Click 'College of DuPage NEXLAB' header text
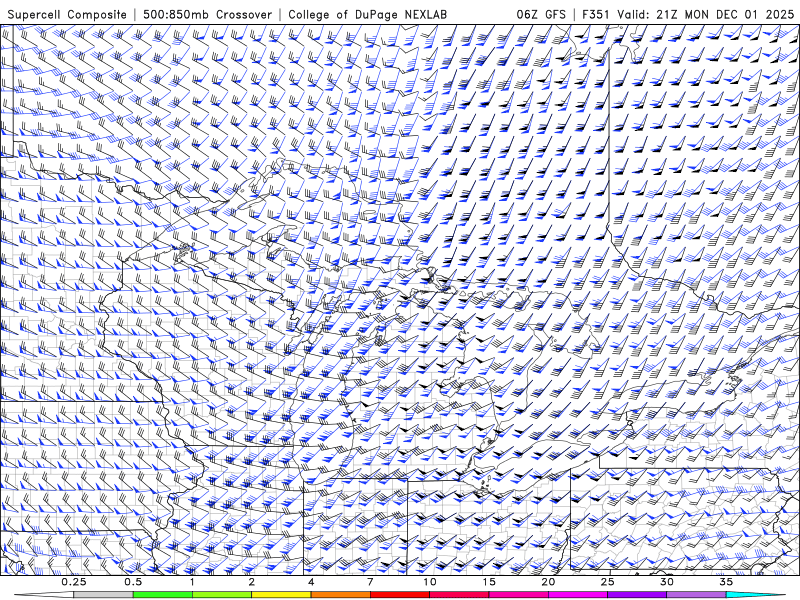Image resolution: width=800 pixels, height=600 pixels. click(367, 15)
